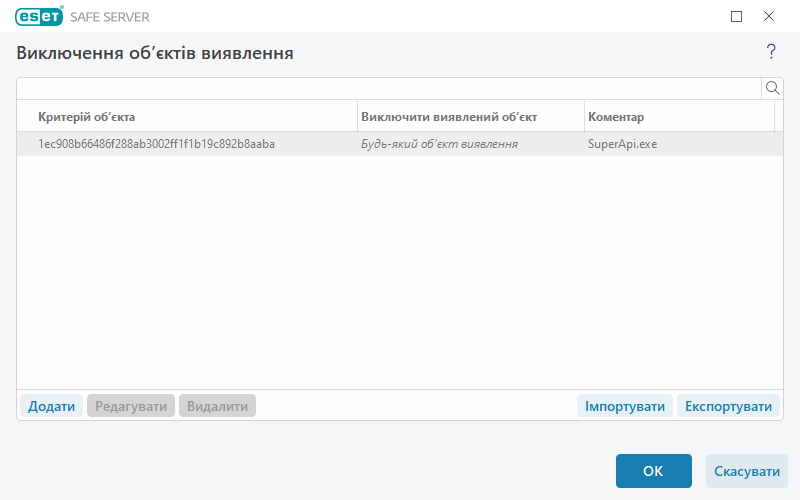Sort by the Коментар column header
The image size is (800, 500).
678,117
